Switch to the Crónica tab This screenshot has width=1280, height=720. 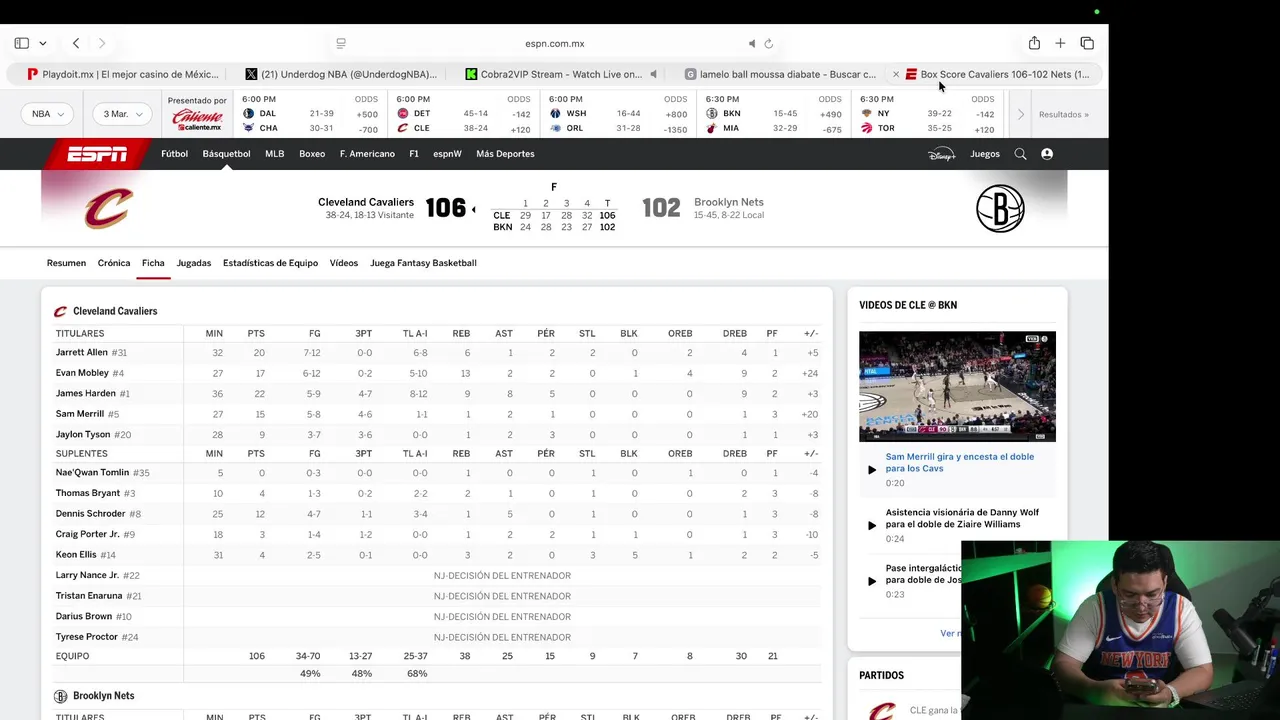[x=114, y=263]
